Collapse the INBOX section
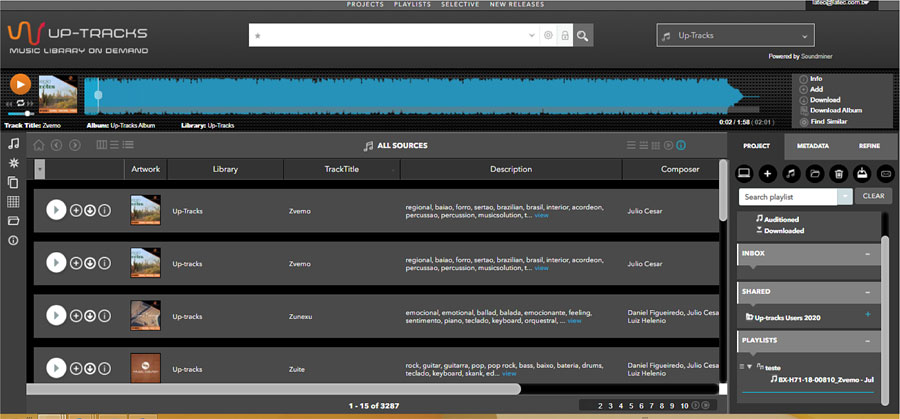The height and width of the screenshot is (419, 900). [867, 254]
